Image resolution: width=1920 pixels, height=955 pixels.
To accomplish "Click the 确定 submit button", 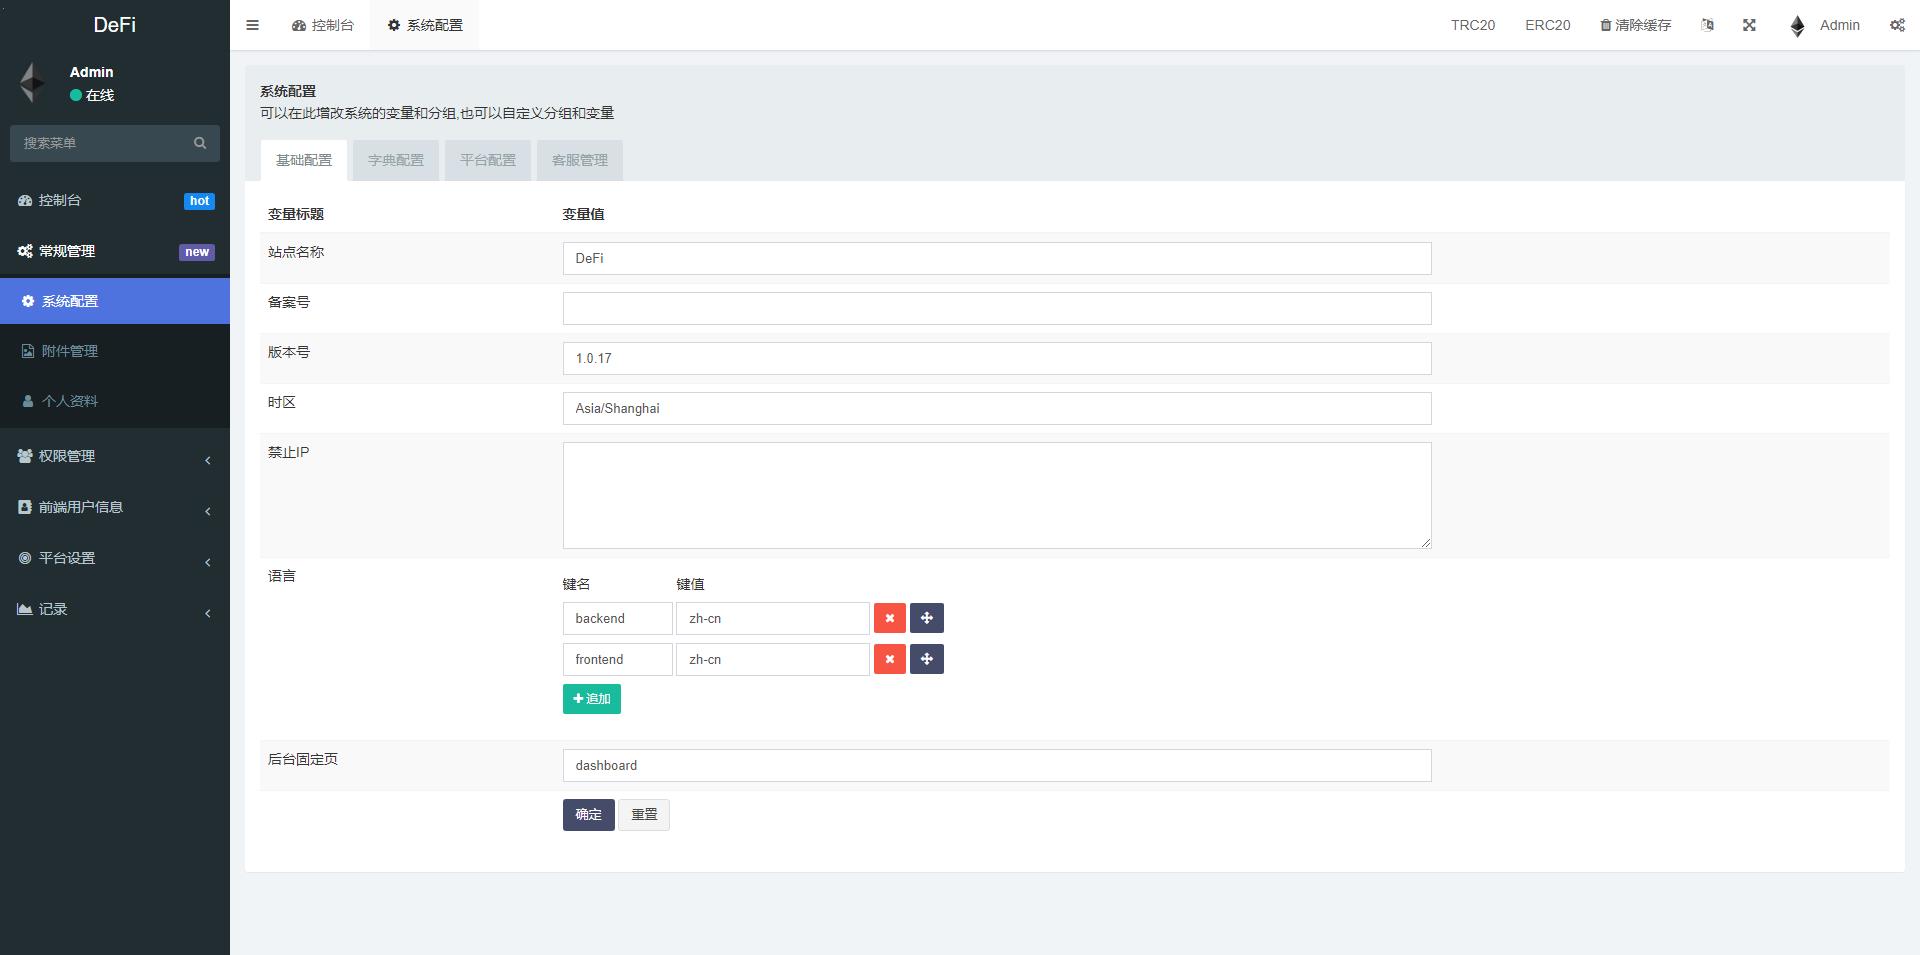I will (x=588, y=815).
